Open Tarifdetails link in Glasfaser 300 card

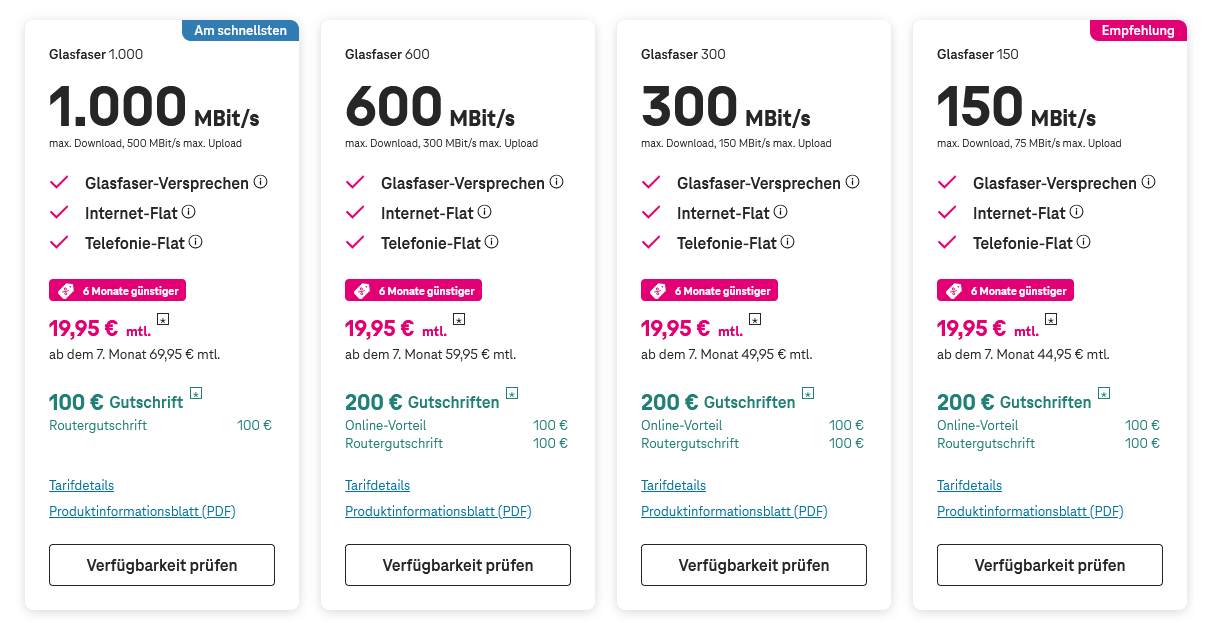(673, 485)
